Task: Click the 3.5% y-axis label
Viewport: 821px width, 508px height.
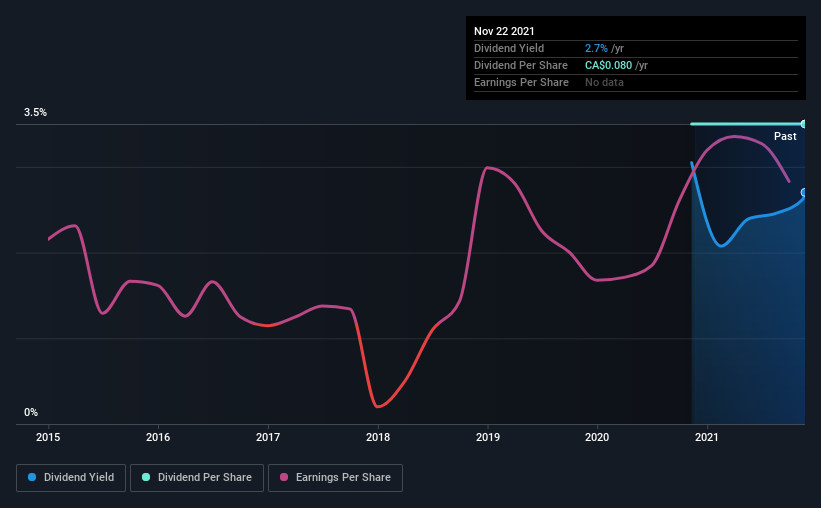Action: [x=35, y=112]
